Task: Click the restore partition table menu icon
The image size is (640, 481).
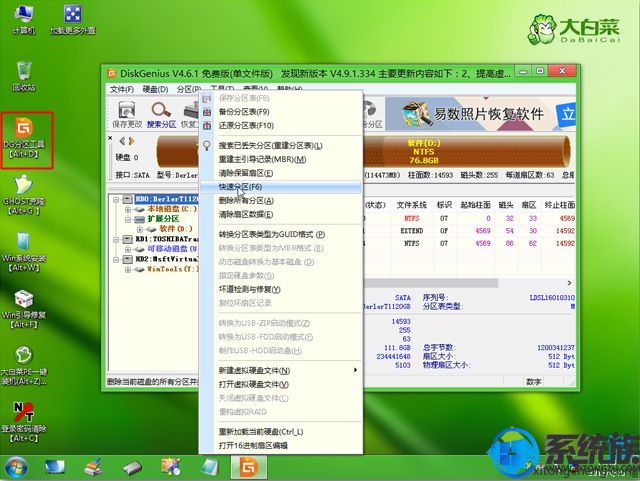Action: pyautogui.click(x=207, y=126)
